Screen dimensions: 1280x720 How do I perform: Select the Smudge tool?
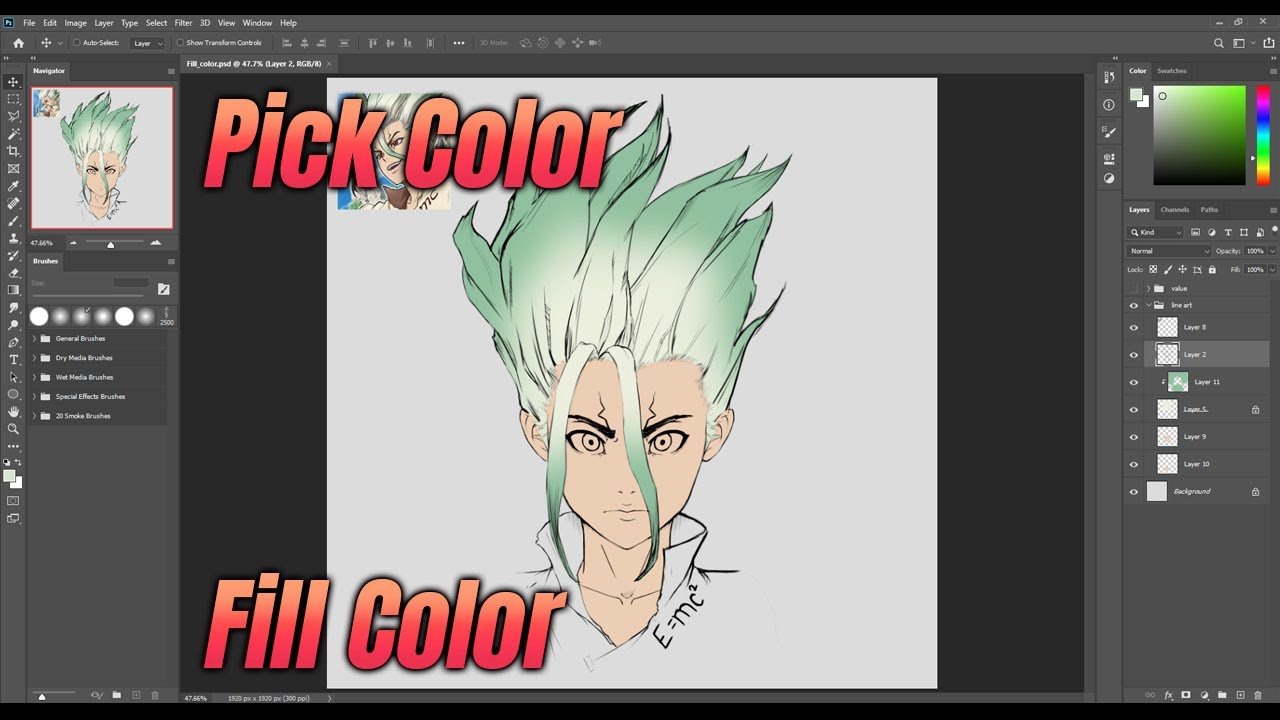click(x=13, y=307)
